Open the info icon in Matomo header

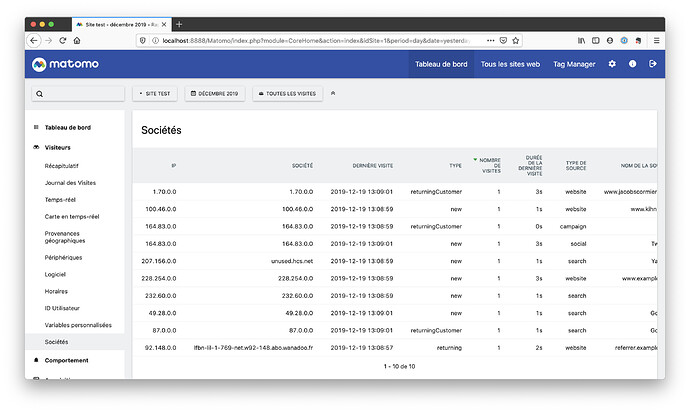[x=632, y=64]
